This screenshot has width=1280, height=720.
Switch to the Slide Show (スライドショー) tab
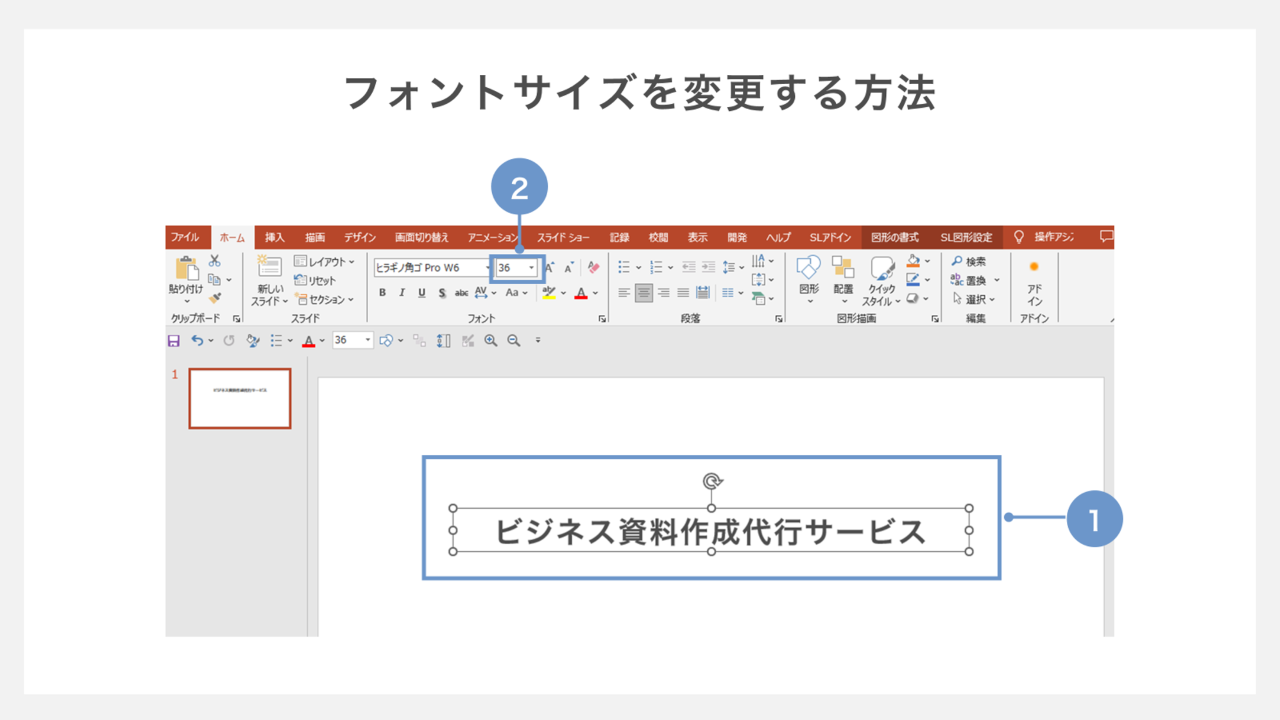pyautogui.click(x=563, y=238)
